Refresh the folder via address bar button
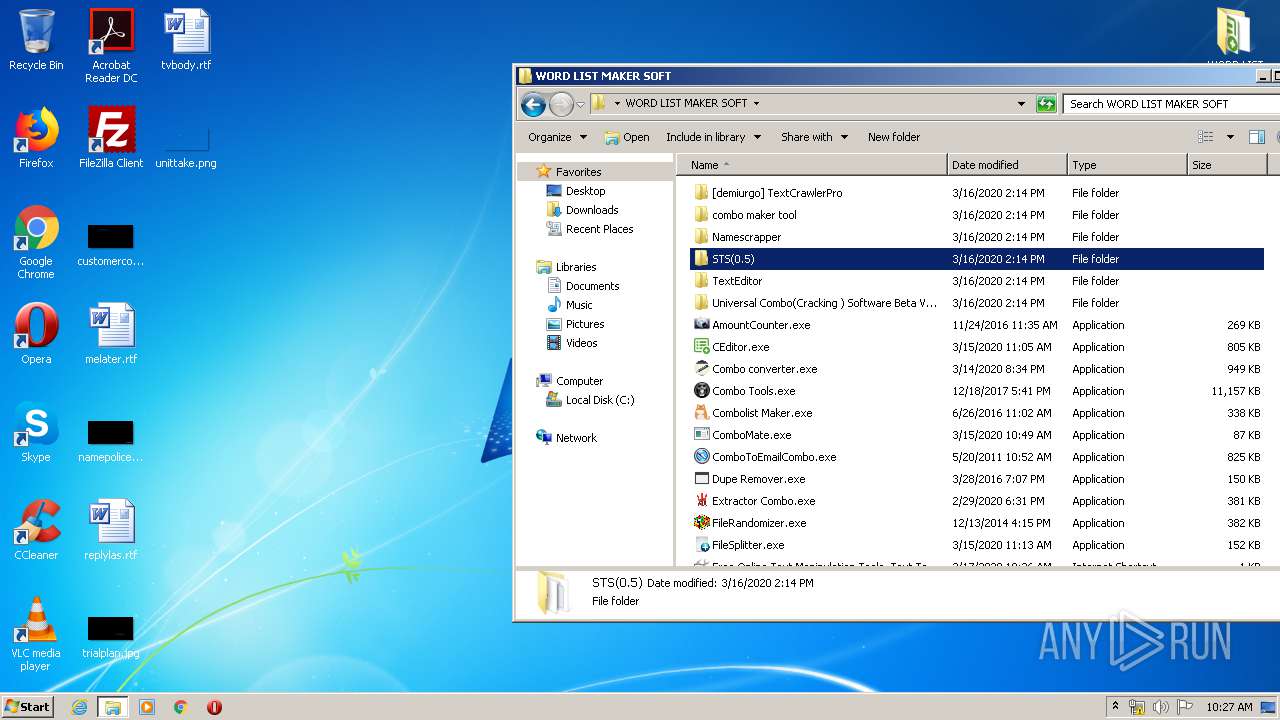1280x720 pixels. (1046, 104)
